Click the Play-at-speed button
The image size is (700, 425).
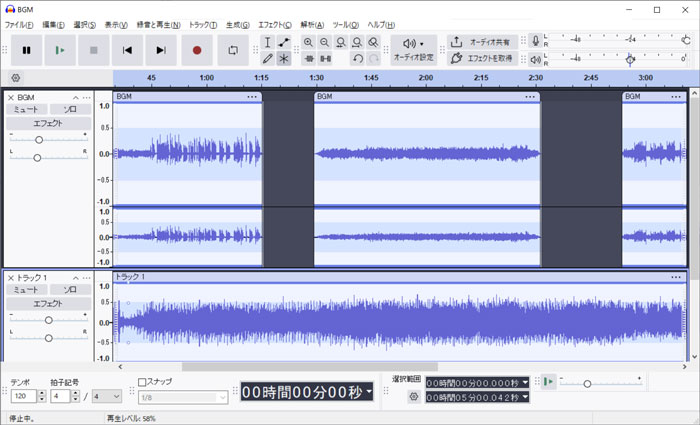[549, 382]
